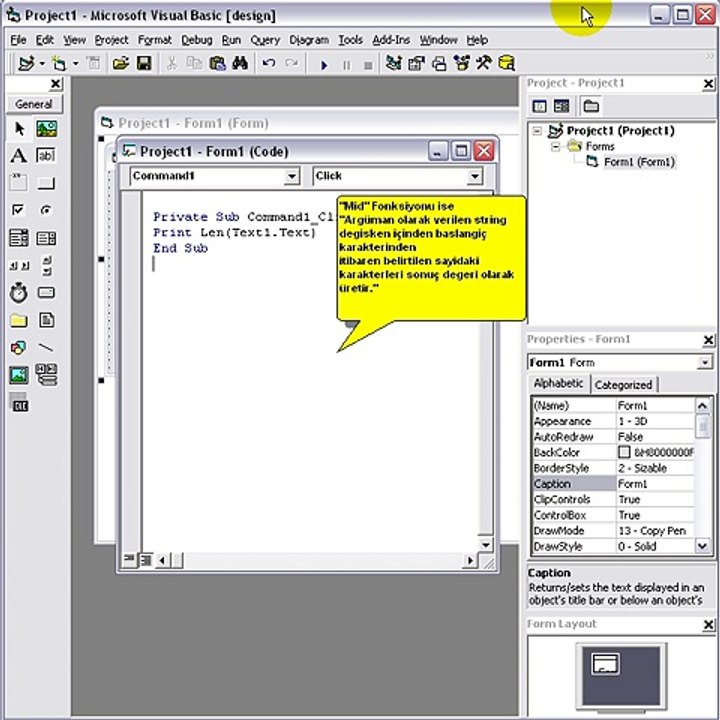Viewport: 720px width, 720px height.
Task: Open Form Layout Window from the toolbar
Action: [439, 63]
